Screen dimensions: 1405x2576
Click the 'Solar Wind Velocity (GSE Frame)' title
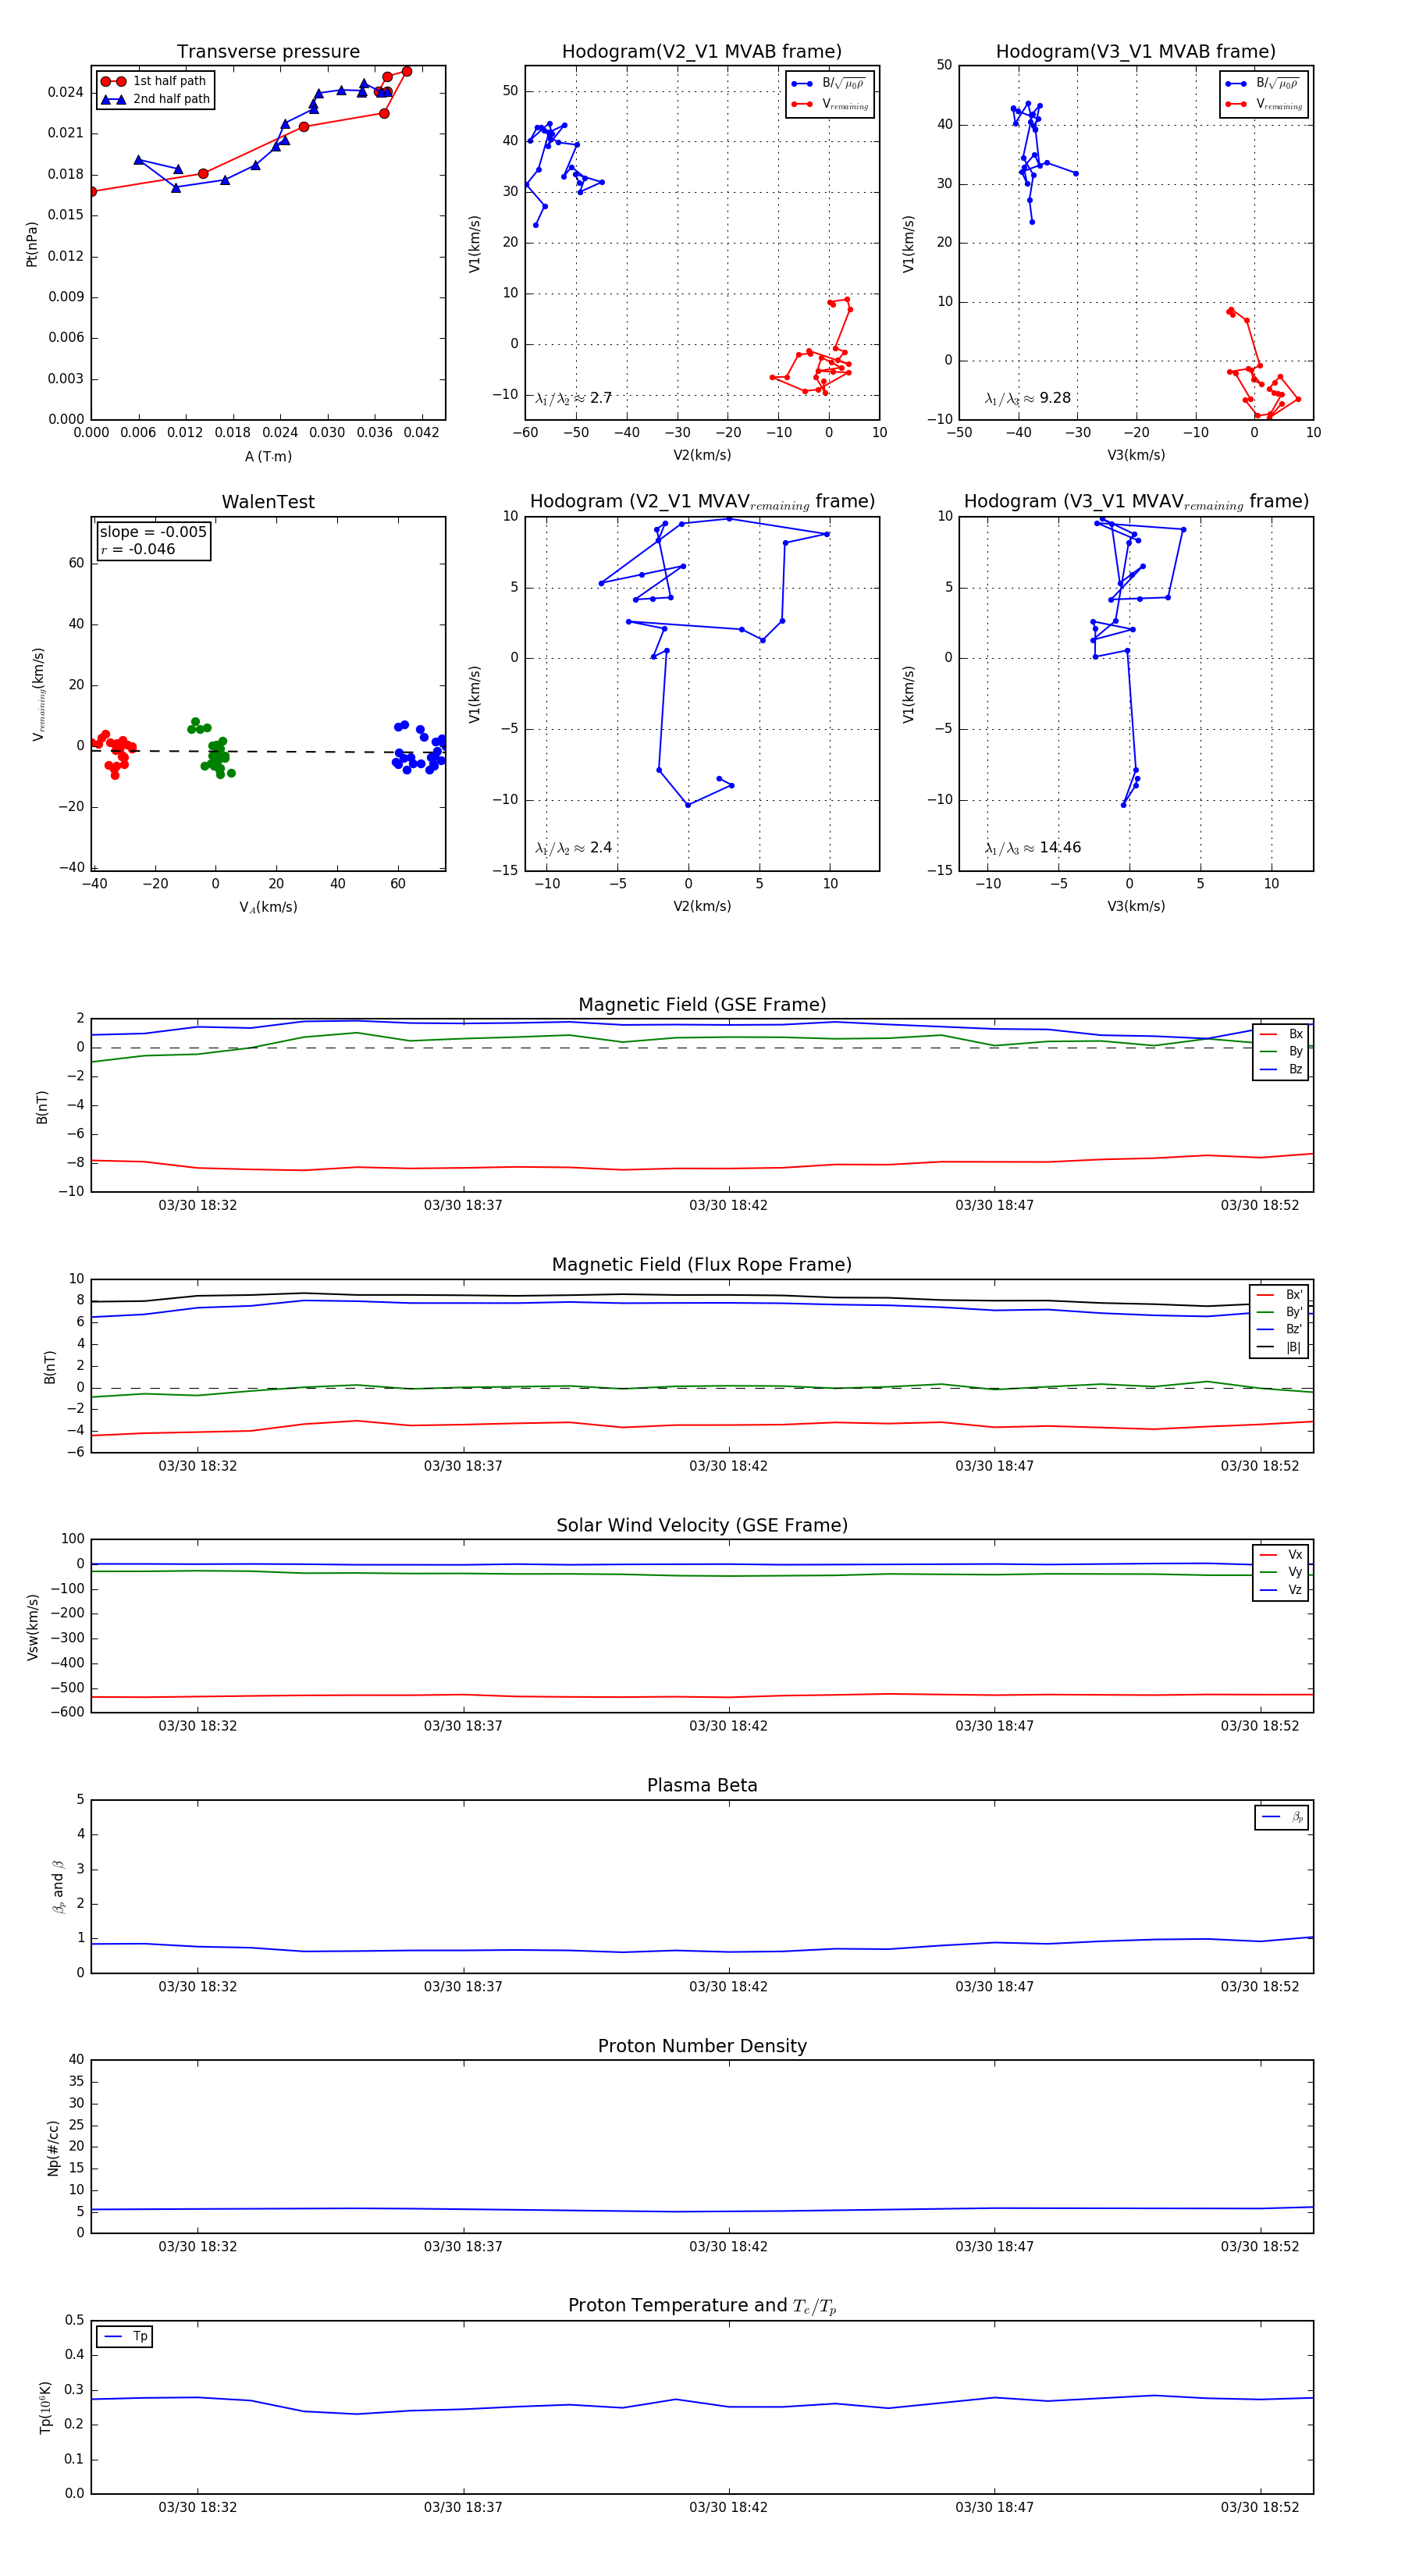702,1525
